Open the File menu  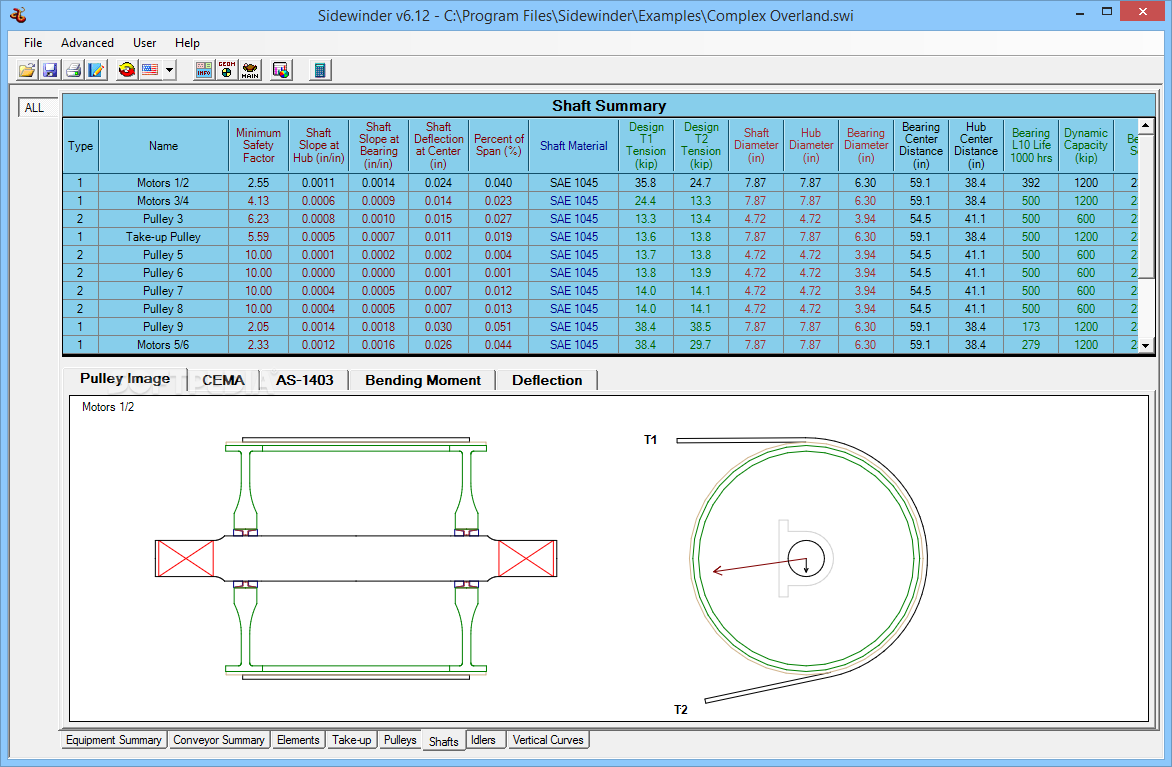click(x=33, y=43)
